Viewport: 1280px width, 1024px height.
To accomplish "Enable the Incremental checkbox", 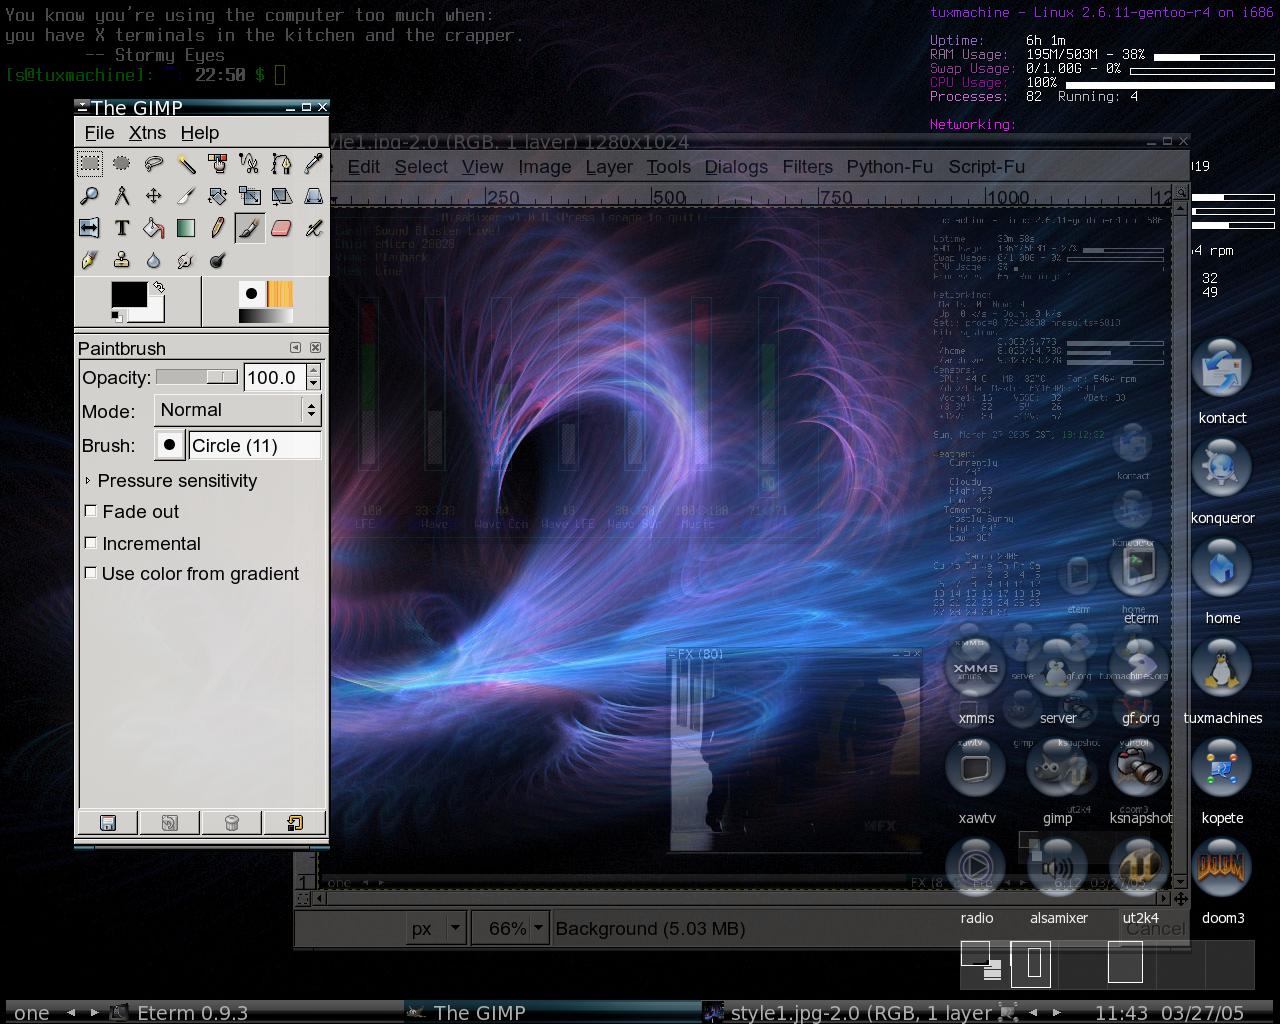I will tap(91, 543).
